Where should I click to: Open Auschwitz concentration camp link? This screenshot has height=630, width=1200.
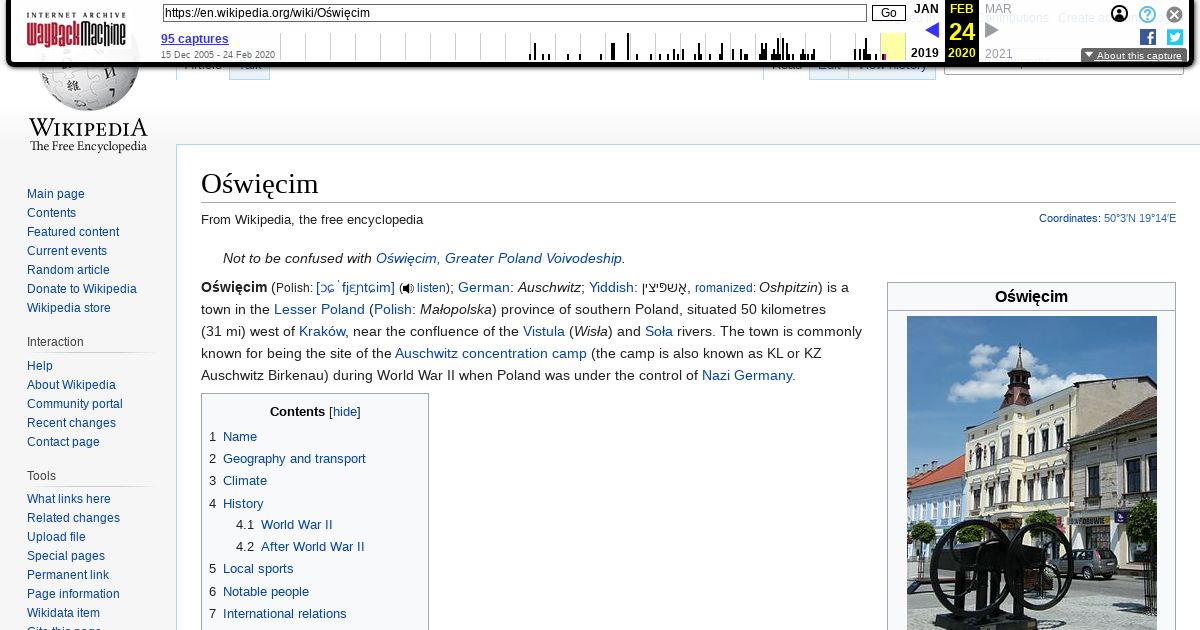[x=491, y=354]
